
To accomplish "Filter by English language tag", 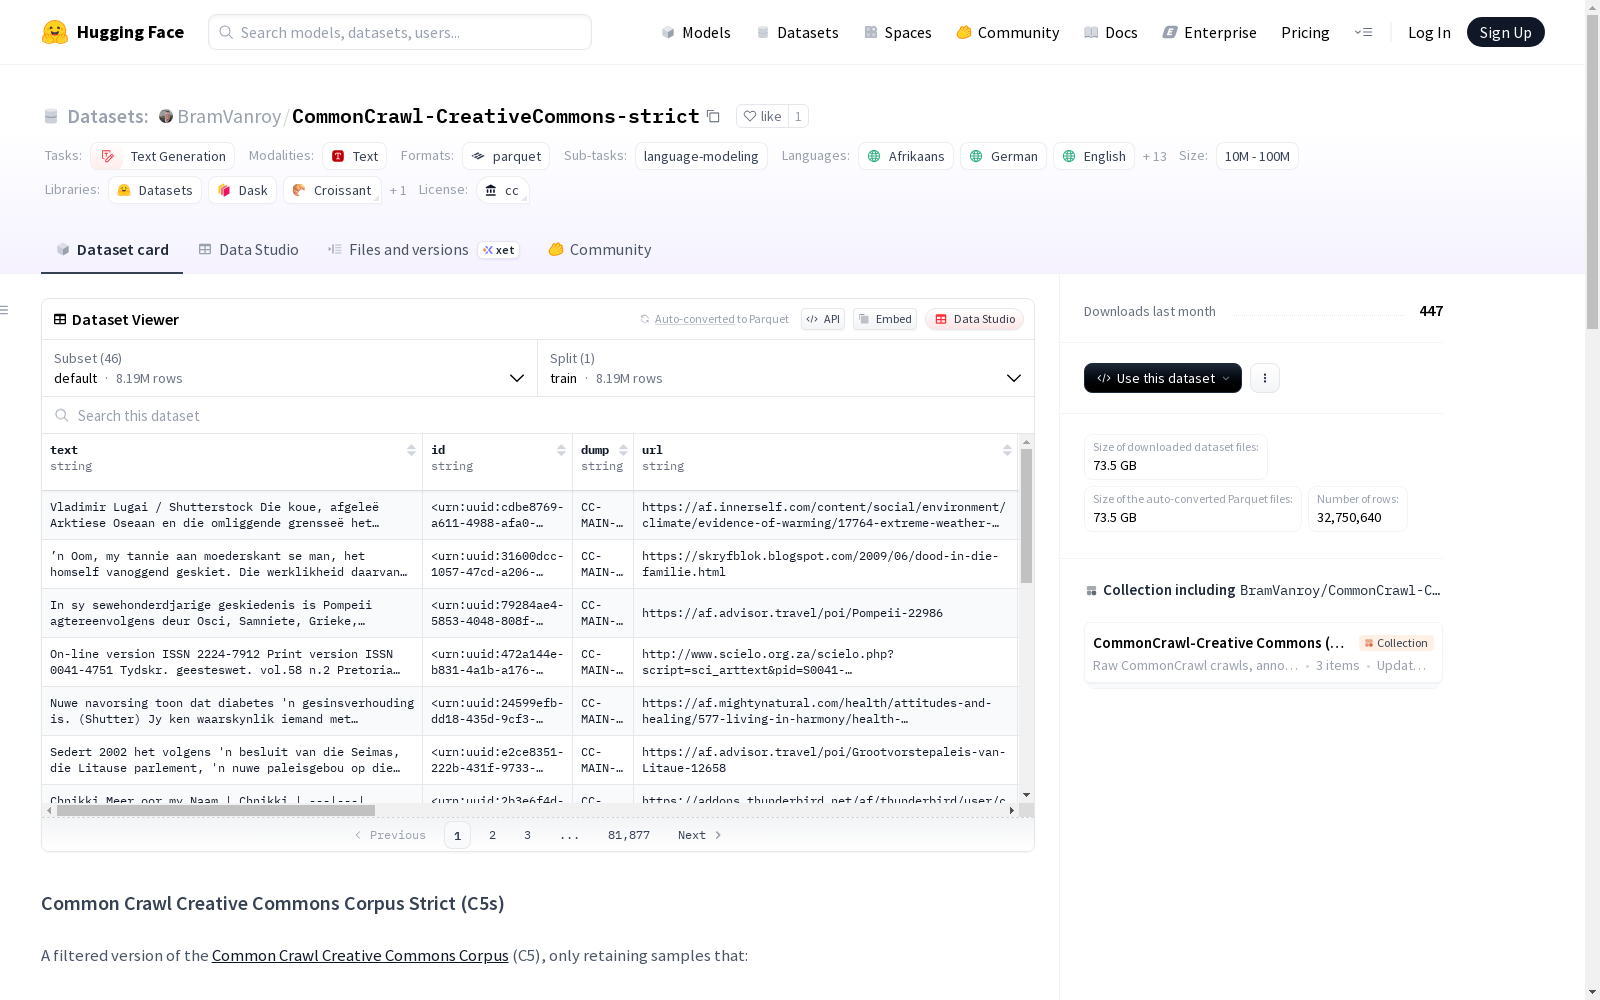I will 1094,156.
